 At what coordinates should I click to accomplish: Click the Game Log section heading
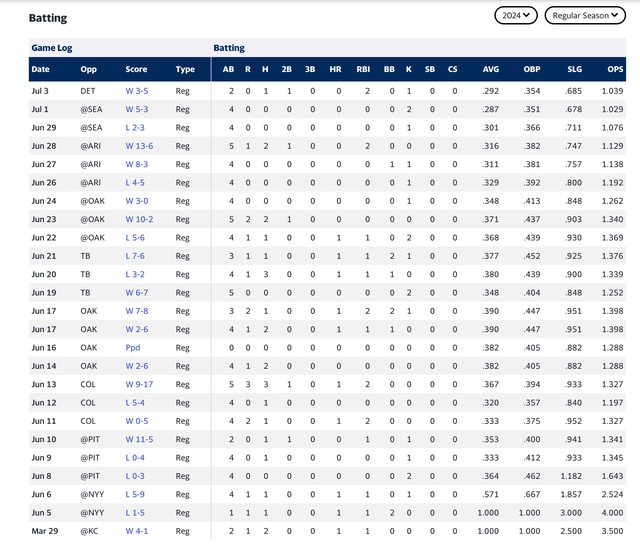[52, 48]
